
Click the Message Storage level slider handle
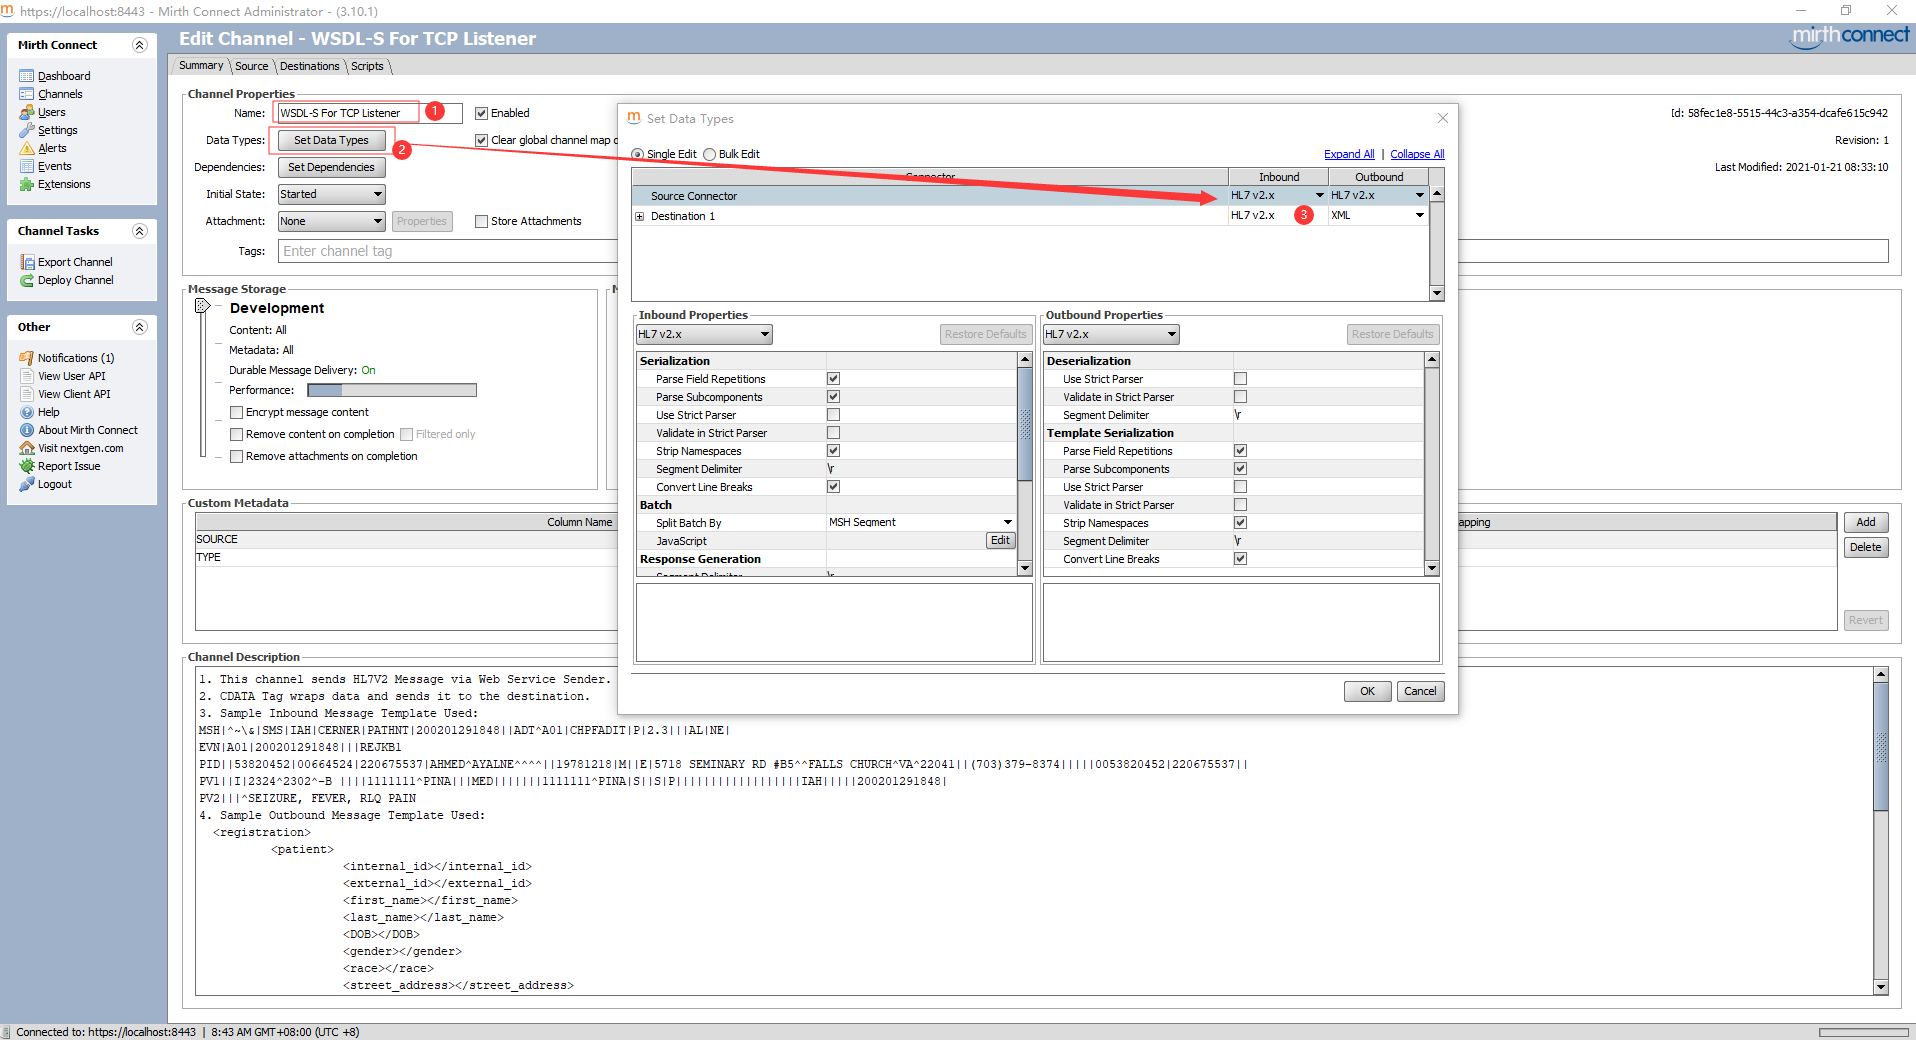point(202,306)
